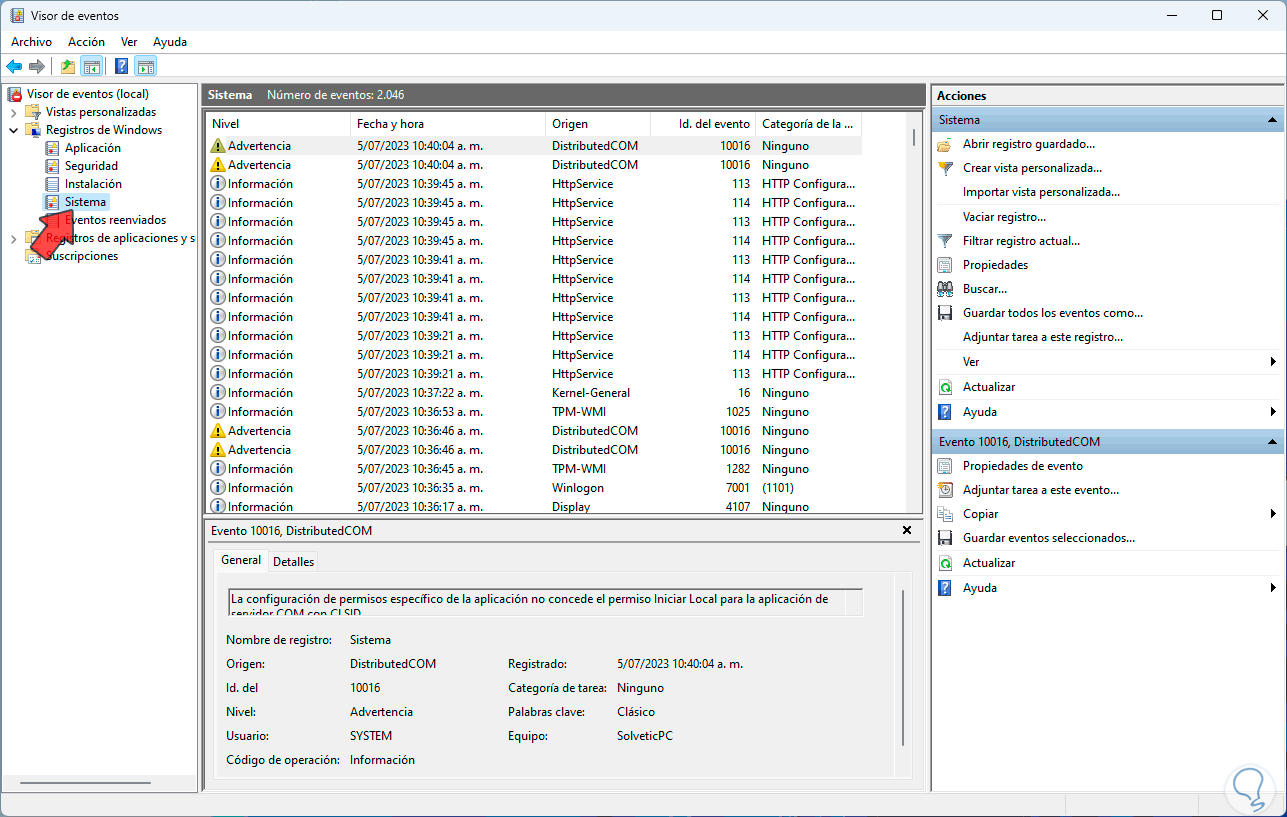
Task: Click Adjuntar tarea a este evento
Action: pyautogui.click(x=1040, y=490)
